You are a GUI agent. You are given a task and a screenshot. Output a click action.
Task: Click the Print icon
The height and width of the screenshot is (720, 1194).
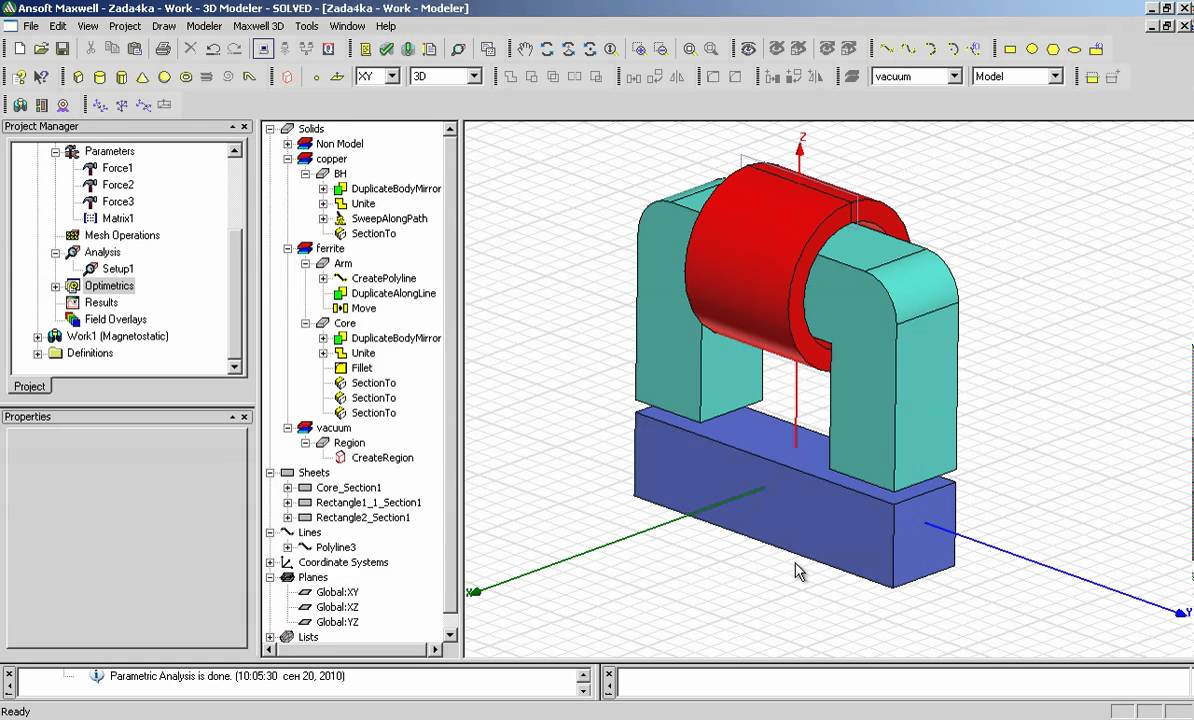point(163,49)
